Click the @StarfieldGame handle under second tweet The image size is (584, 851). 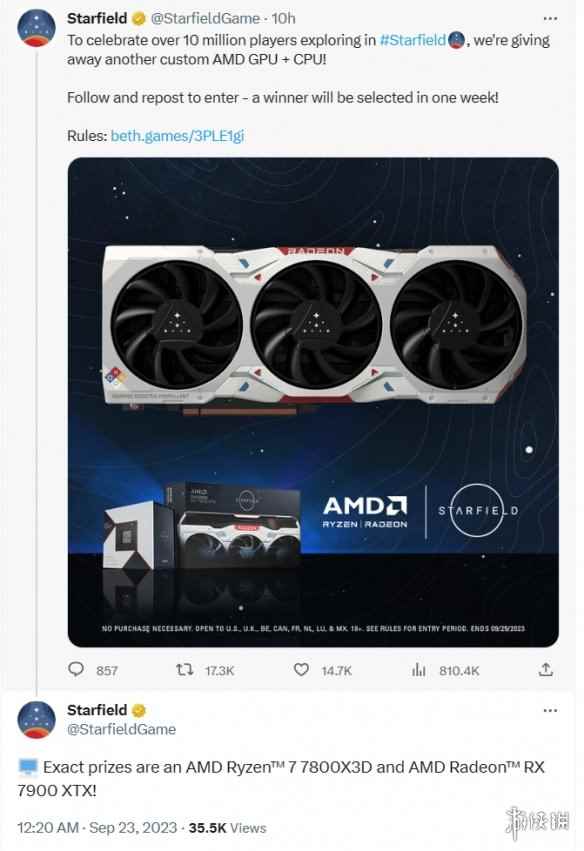[x=122, y=729]
